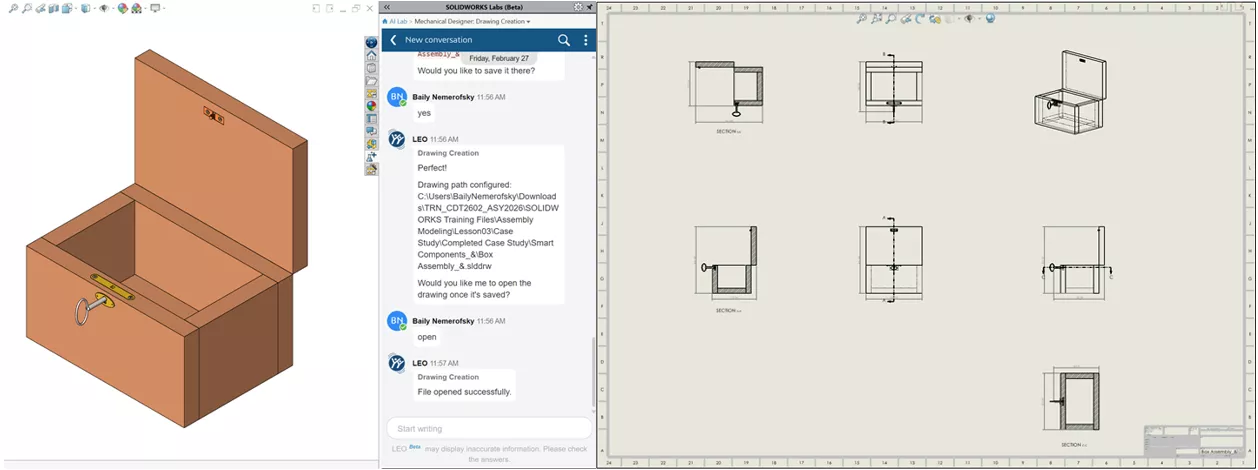Open the File Explorer folder tab in the task pane

pyautogui.click(x=371, y=79)
